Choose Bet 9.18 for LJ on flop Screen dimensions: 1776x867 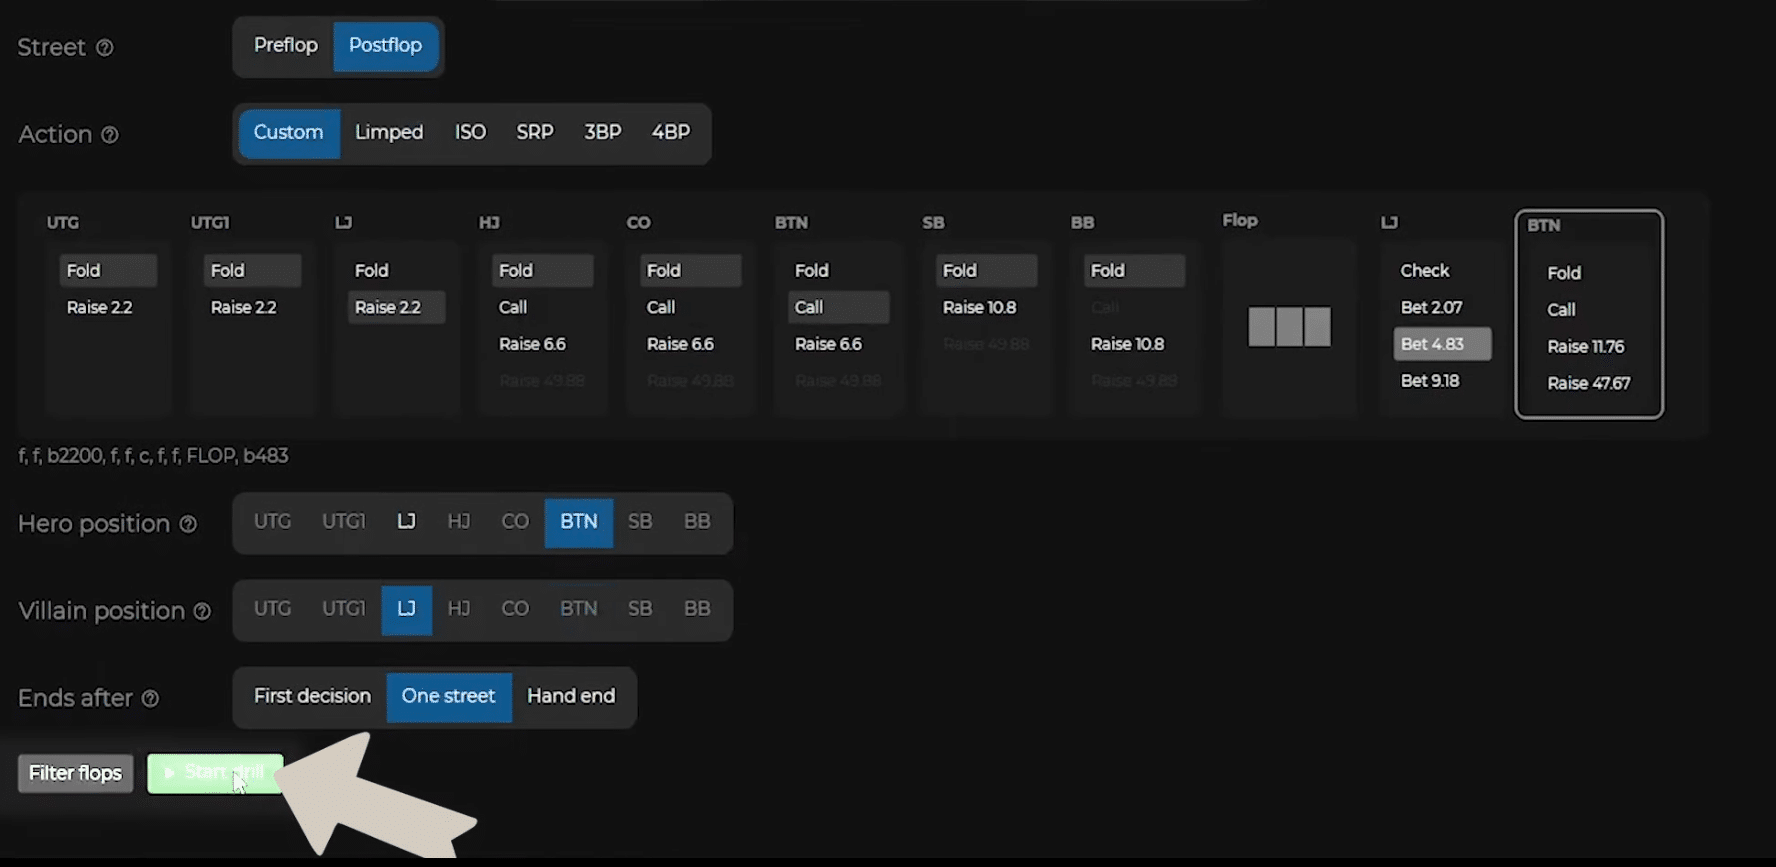click(1430, 381)
